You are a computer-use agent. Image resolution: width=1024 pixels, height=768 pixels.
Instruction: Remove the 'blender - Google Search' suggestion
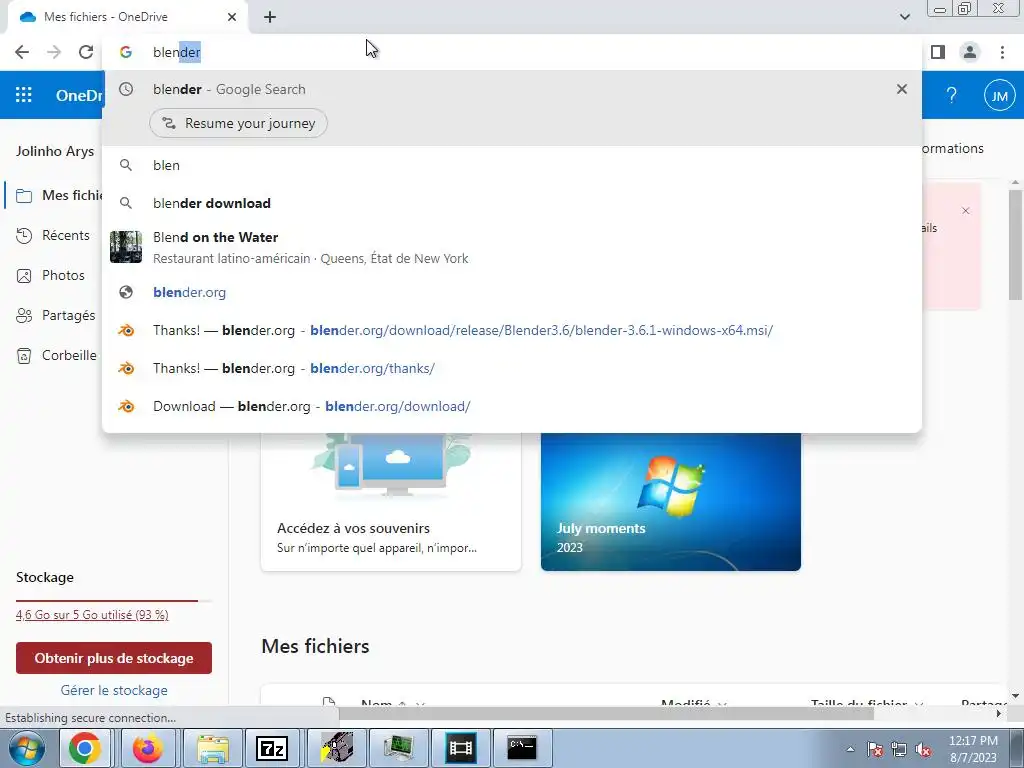[x=901, y=89]
